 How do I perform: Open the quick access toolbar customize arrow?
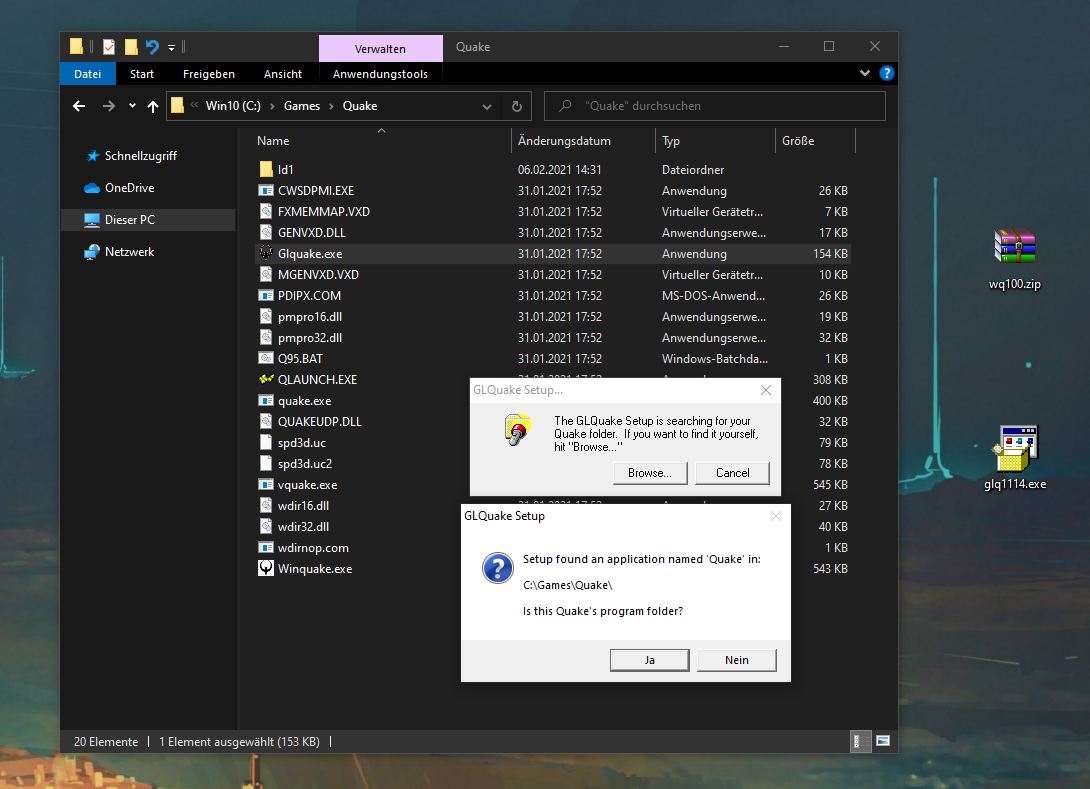(171, 47)
